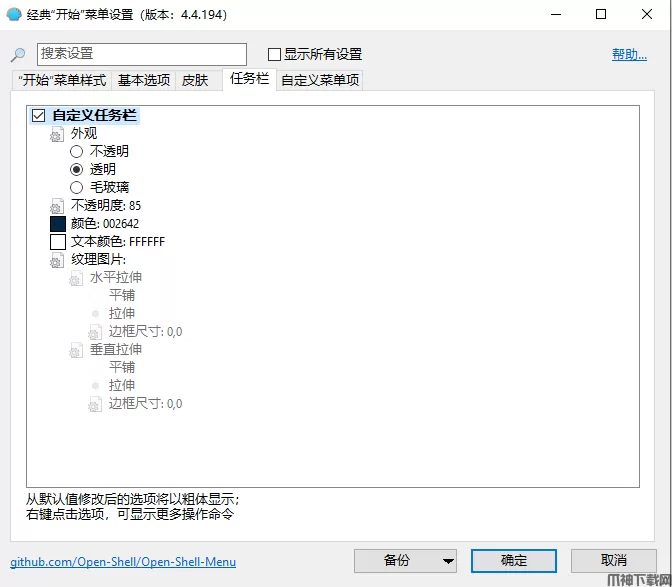Screen dimensions: 672x587
Task: Select the 毛玻璃 radio button
Action: [76, 187]
